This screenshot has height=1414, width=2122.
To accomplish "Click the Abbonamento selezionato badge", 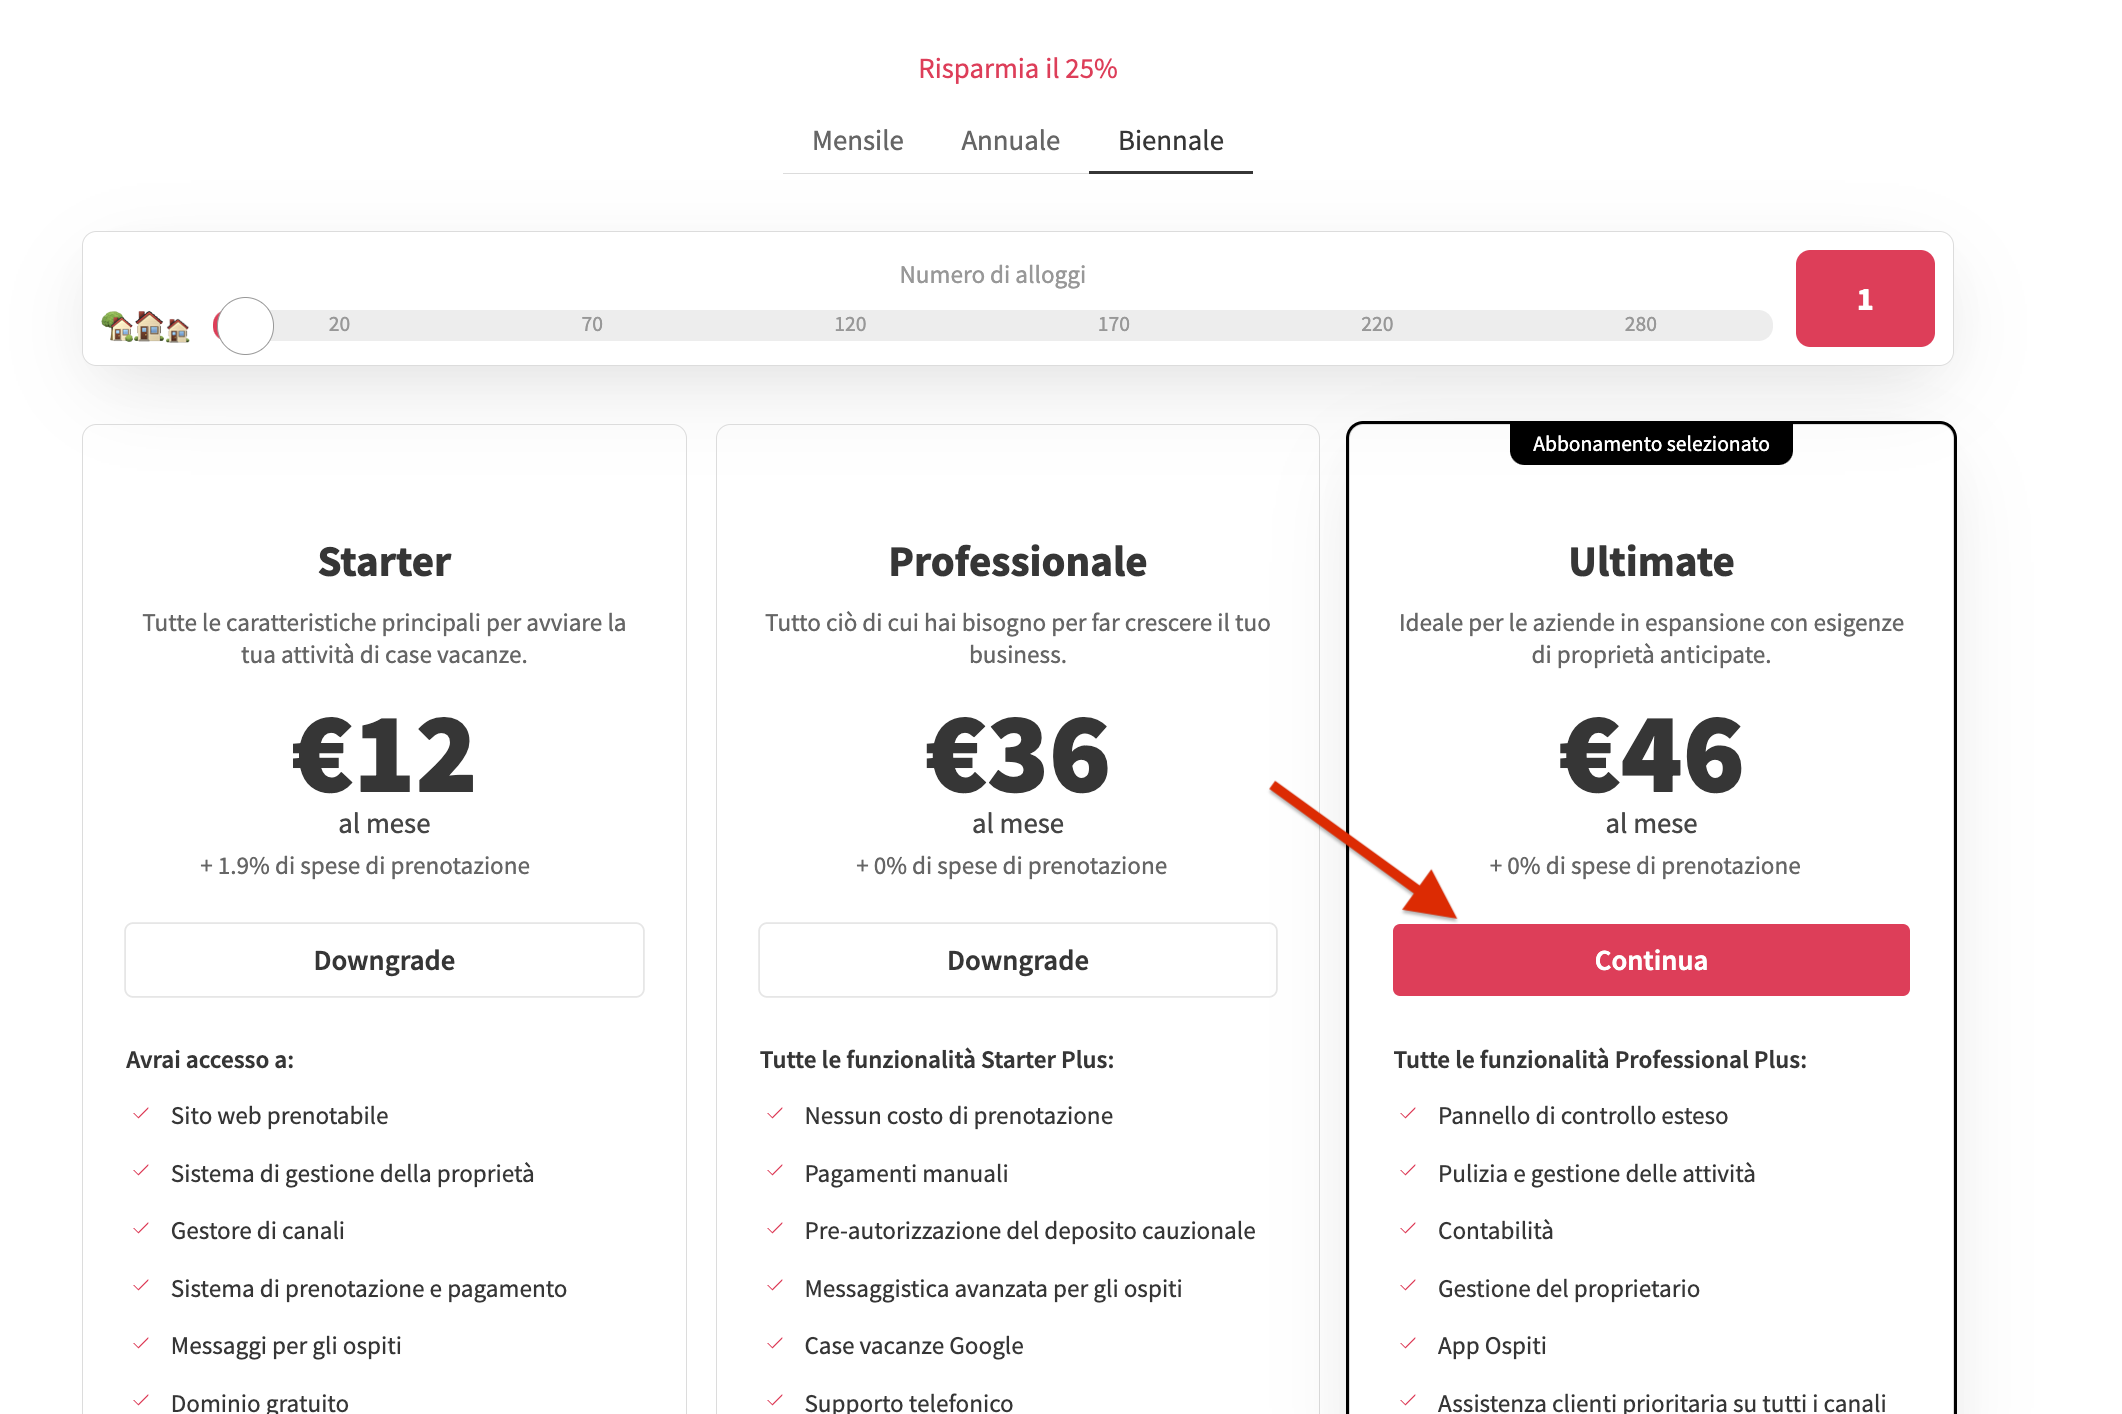I will (x=1651, y=444).
